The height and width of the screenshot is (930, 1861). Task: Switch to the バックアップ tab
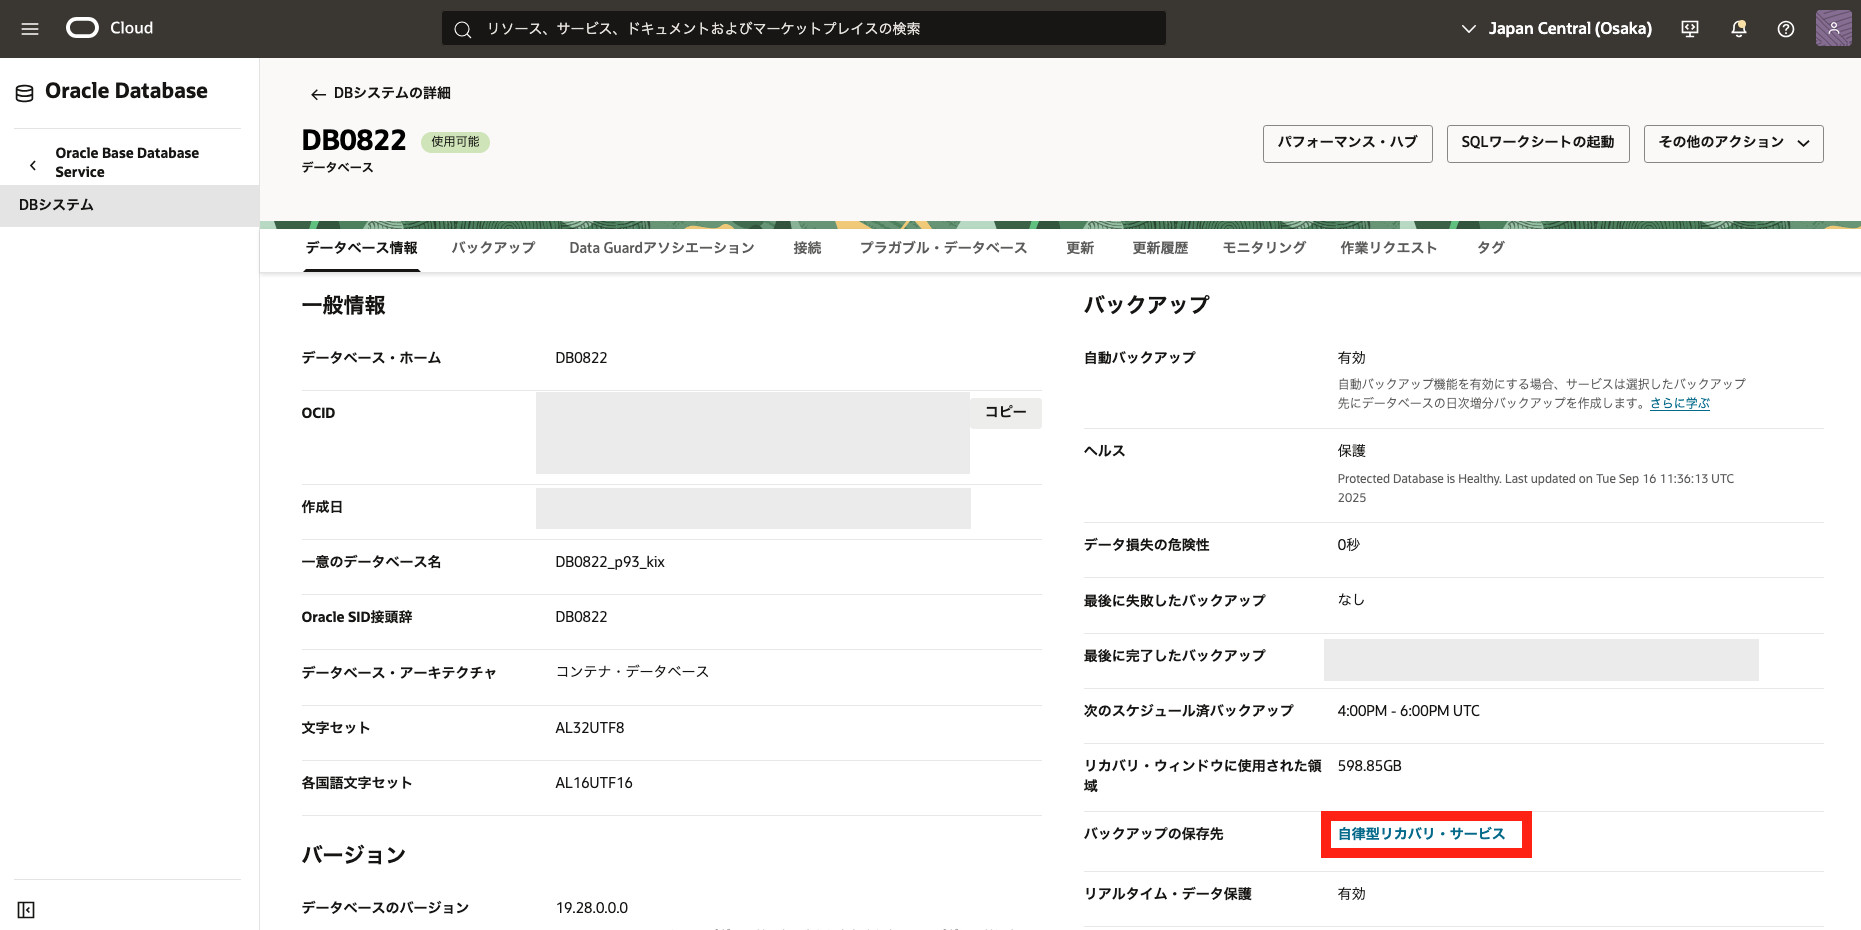(x=492, y=248)
